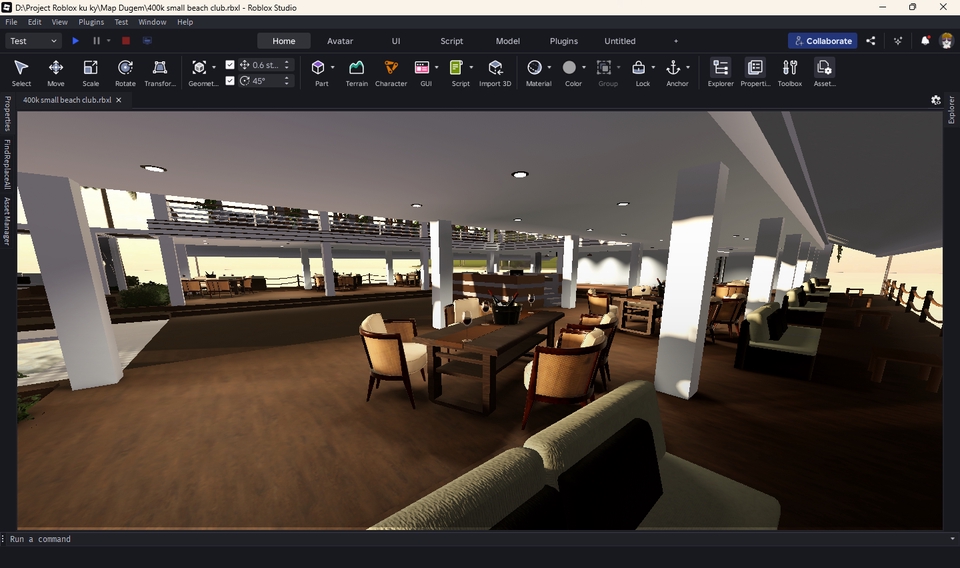Viewport: 960px width, 568px height.
Task: Disable the 45° rotation snap checkbox
Action: [230, 81]
